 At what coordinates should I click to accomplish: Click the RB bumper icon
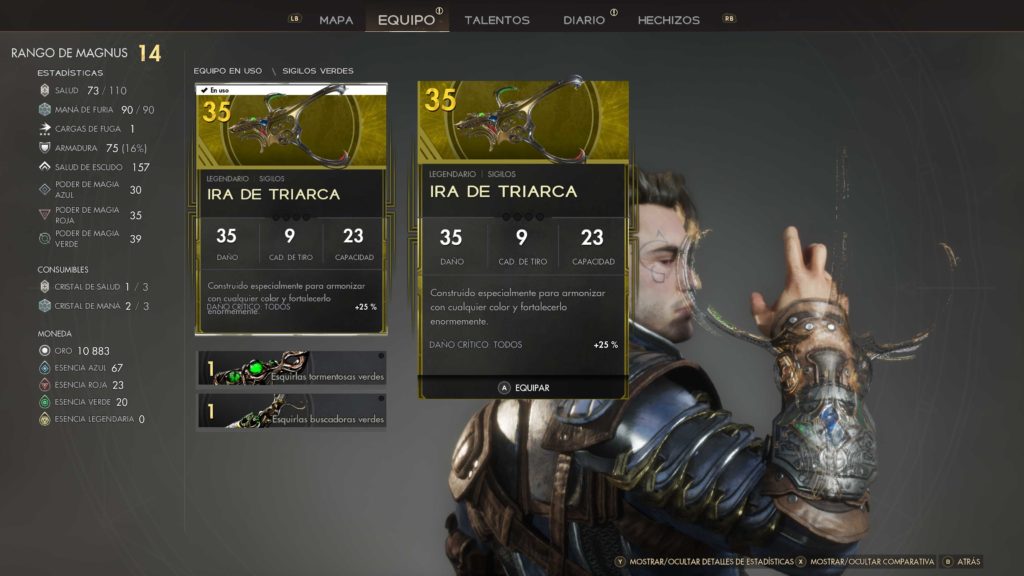click(729, 18)
